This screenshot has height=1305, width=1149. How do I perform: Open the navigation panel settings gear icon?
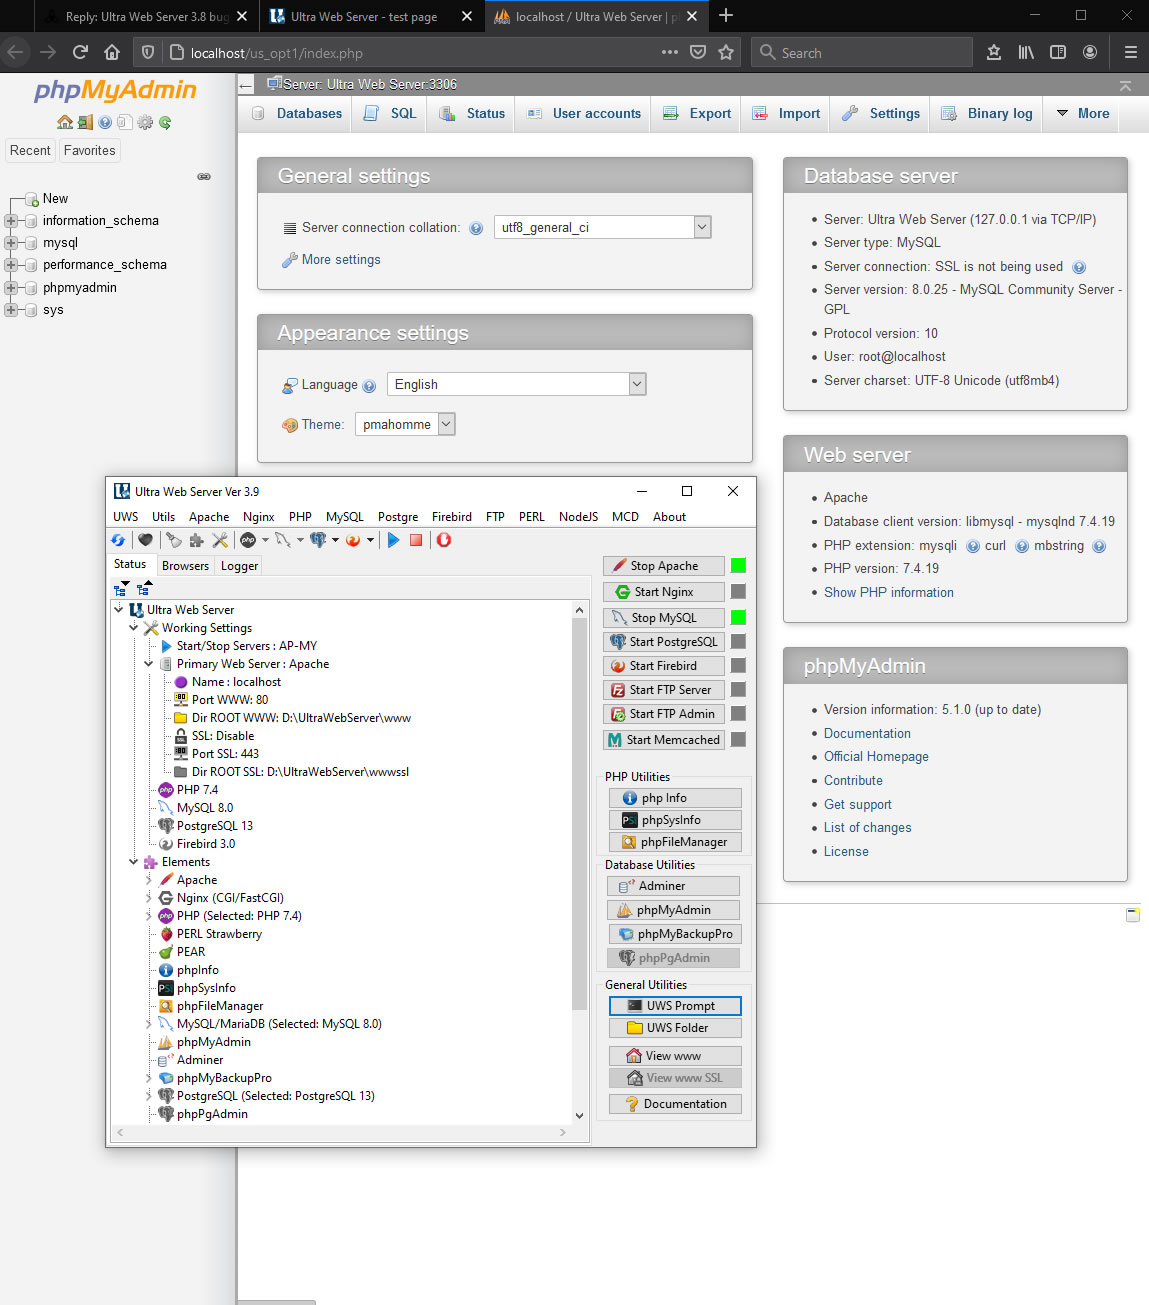pos(145,122)
